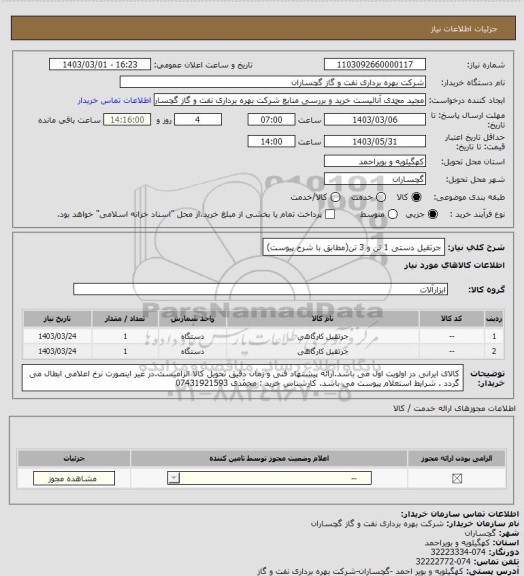Click remaining days field showing 4

click(x=198, y=120)
